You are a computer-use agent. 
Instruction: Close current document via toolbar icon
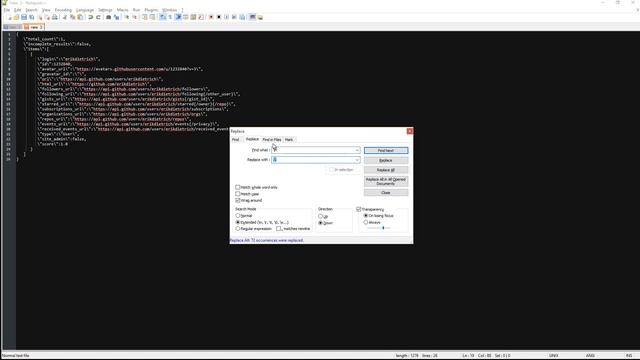pos(40,17)
